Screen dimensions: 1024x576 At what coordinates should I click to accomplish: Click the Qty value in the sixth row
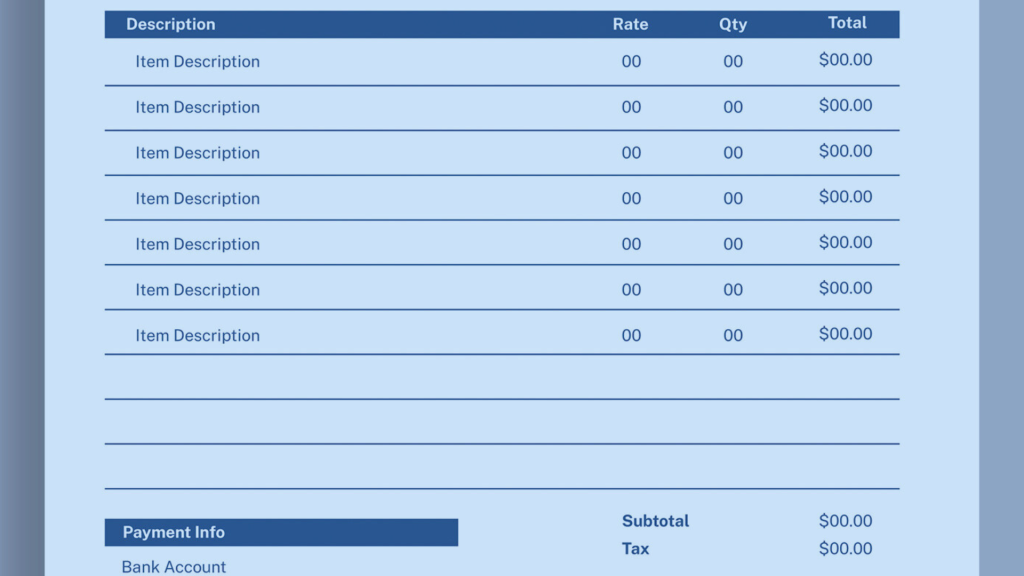pyautogui.click(x=733, y=290)
